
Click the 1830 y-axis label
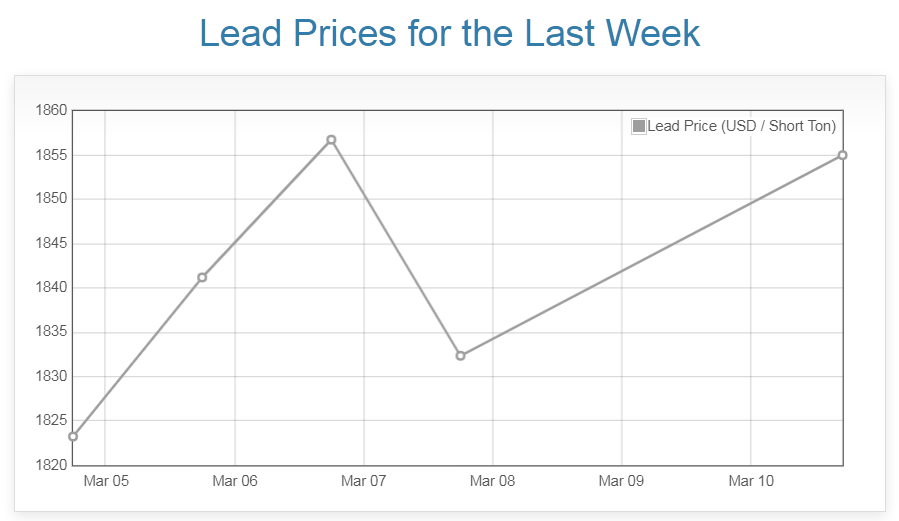[50, 376]
